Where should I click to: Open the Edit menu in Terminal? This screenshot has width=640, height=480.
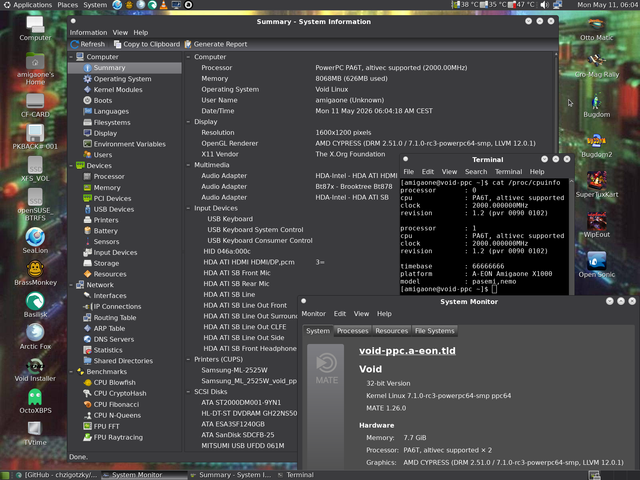428,172
